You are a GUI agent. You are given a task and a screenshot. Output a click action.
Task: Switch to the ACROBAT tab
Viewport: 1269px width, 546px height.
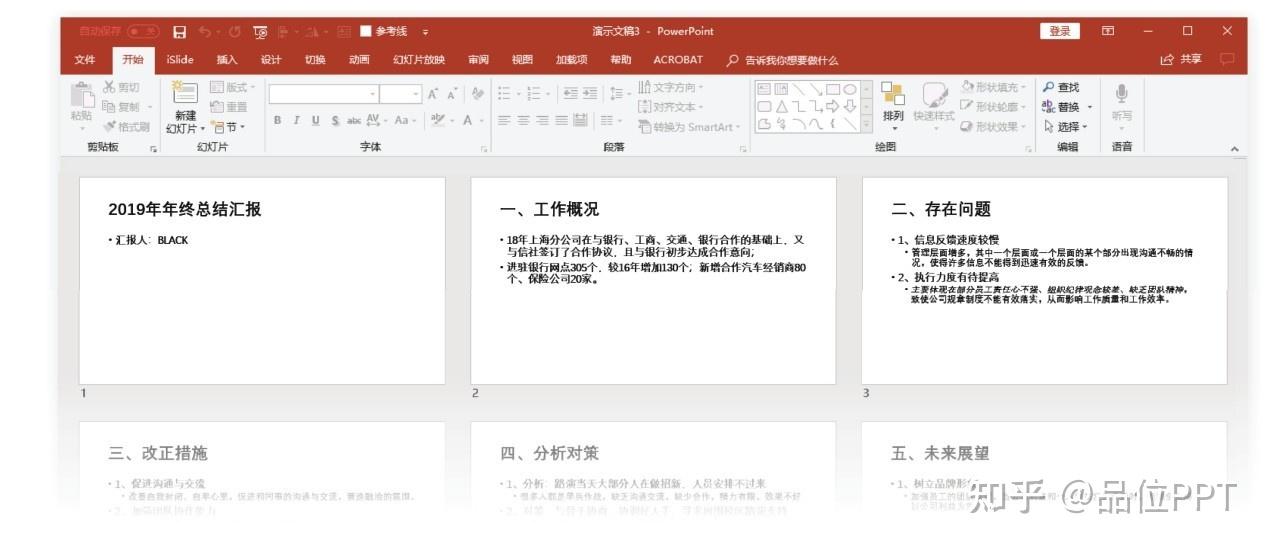678,60
